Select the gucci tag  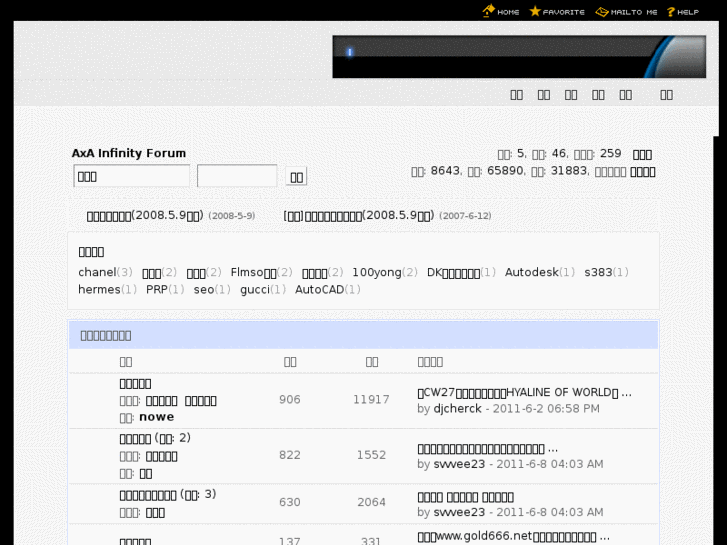[255, 289]
